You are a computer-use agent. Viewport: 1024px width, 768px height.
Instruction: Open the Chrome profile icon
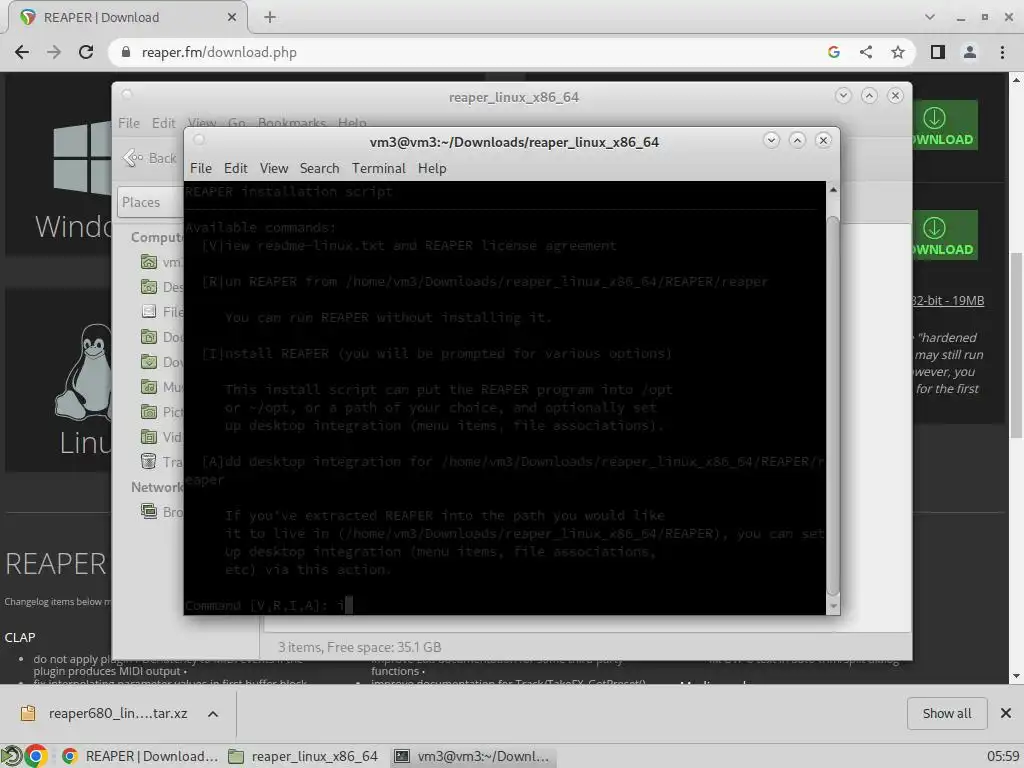(x=970, y=52)
